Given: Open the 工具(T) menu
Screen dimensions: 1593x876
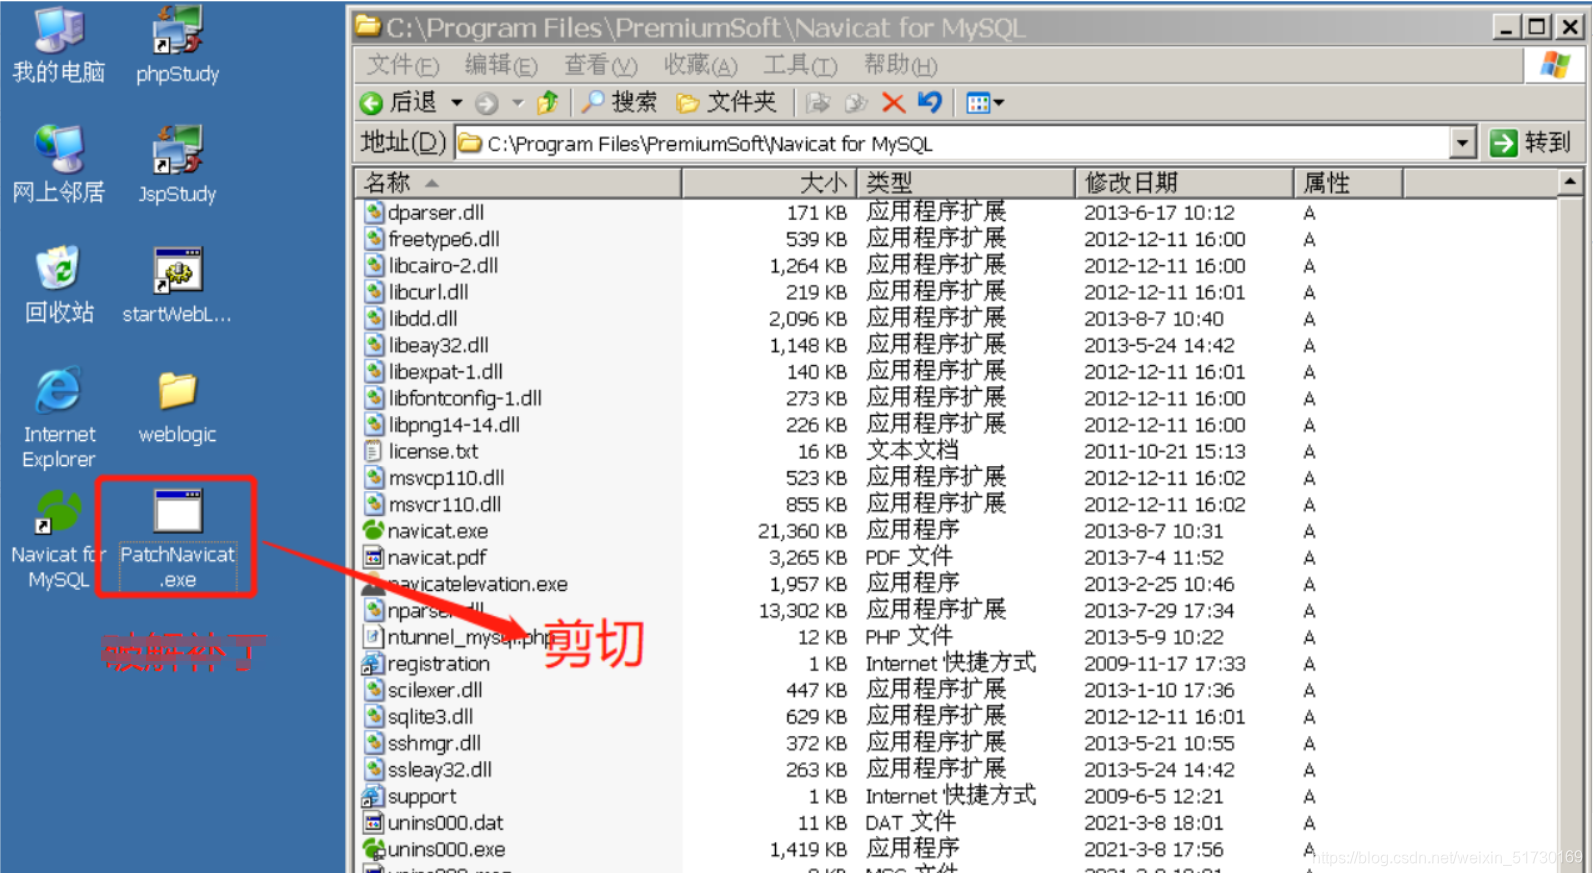Looking at the screenshot, I should [800, 66].
